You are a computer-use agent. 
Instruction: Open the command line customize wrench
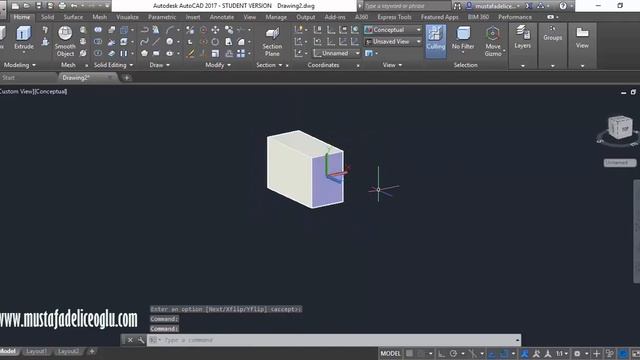[x=141, y=340]
